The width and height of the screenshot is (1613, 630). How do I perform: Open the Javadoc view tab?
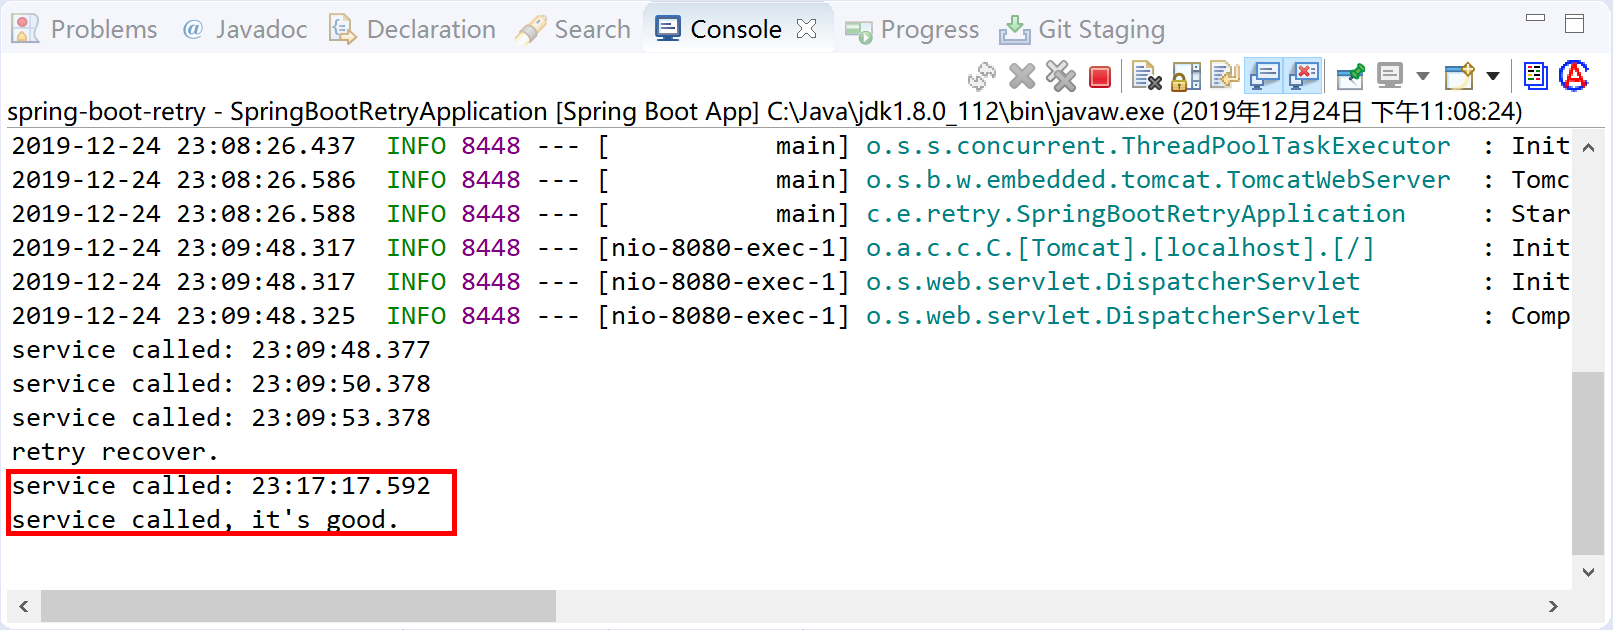(245, 29)
